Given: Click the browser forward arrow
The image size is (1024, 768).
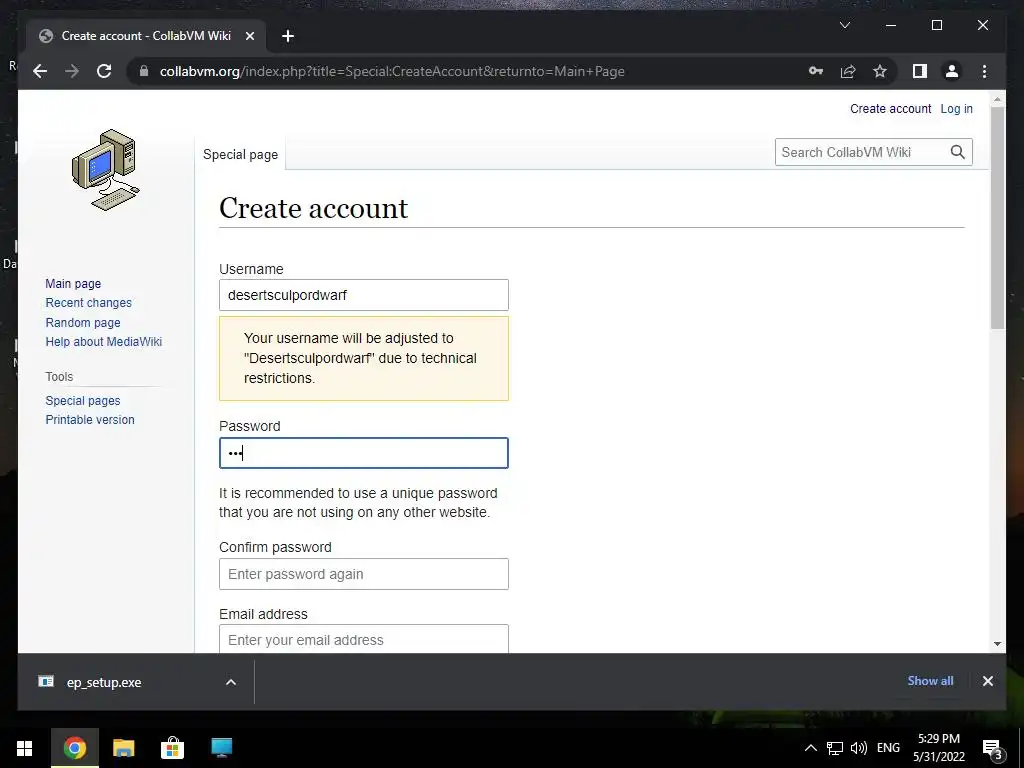Looking at the screenshot, I should 72,71.
